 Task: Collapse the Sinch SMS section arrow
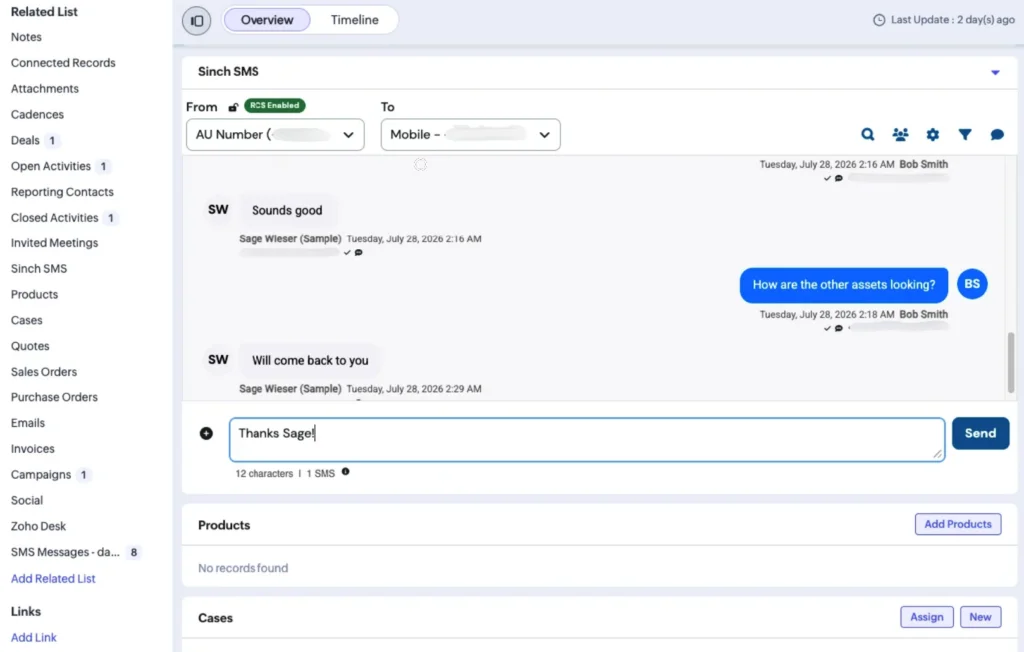(x=995, y=73)
